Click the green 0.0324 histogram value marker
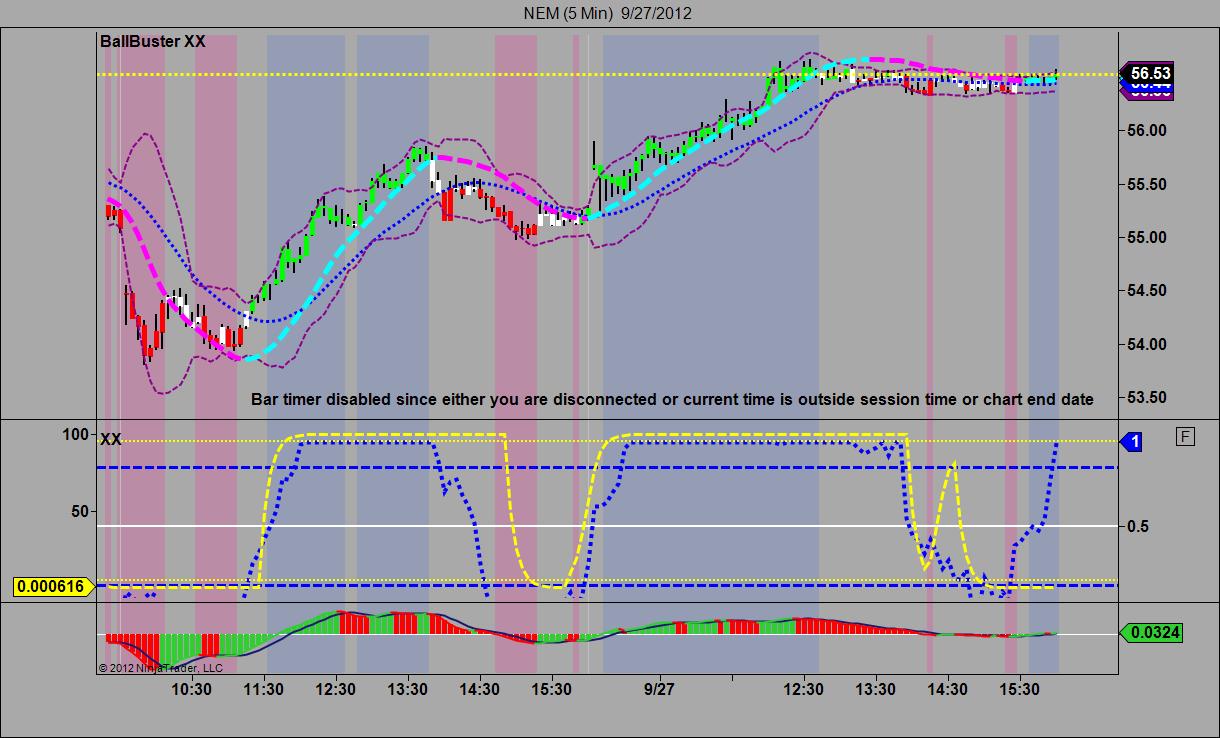1220x738 pixels. 1150,632
